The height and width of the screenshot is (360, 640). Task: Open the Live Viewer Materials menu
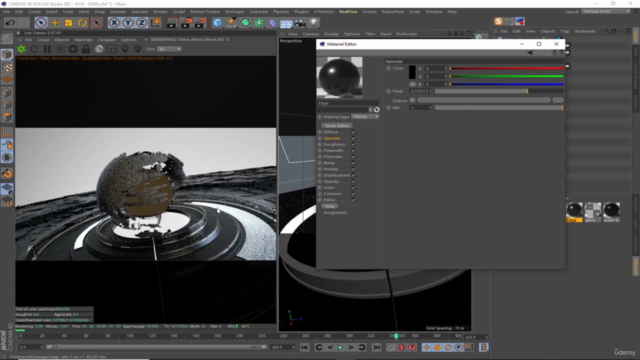83,40
